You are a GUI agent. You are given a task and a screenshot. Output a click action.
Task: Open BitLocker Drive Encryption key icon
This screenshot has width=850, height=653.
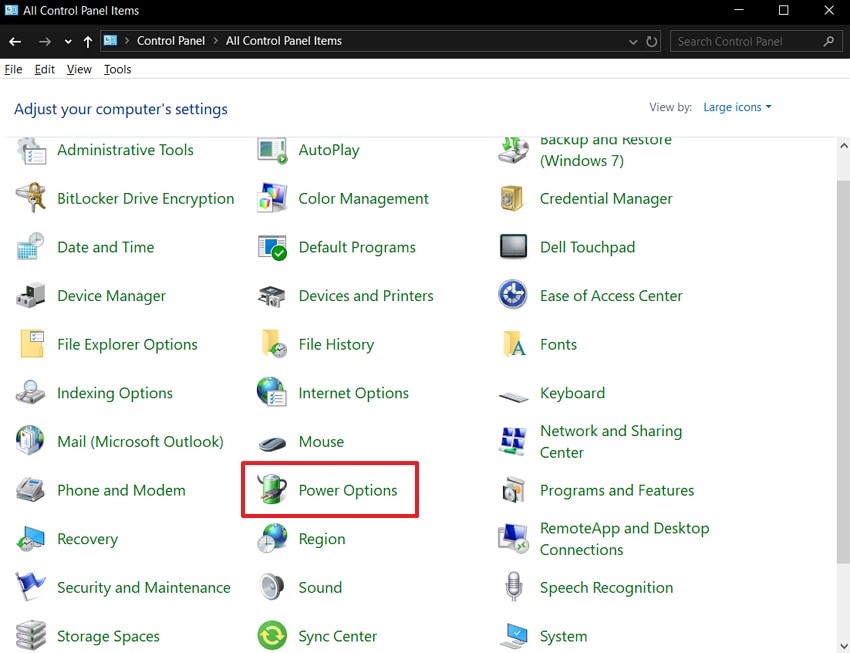coord(31,198)
